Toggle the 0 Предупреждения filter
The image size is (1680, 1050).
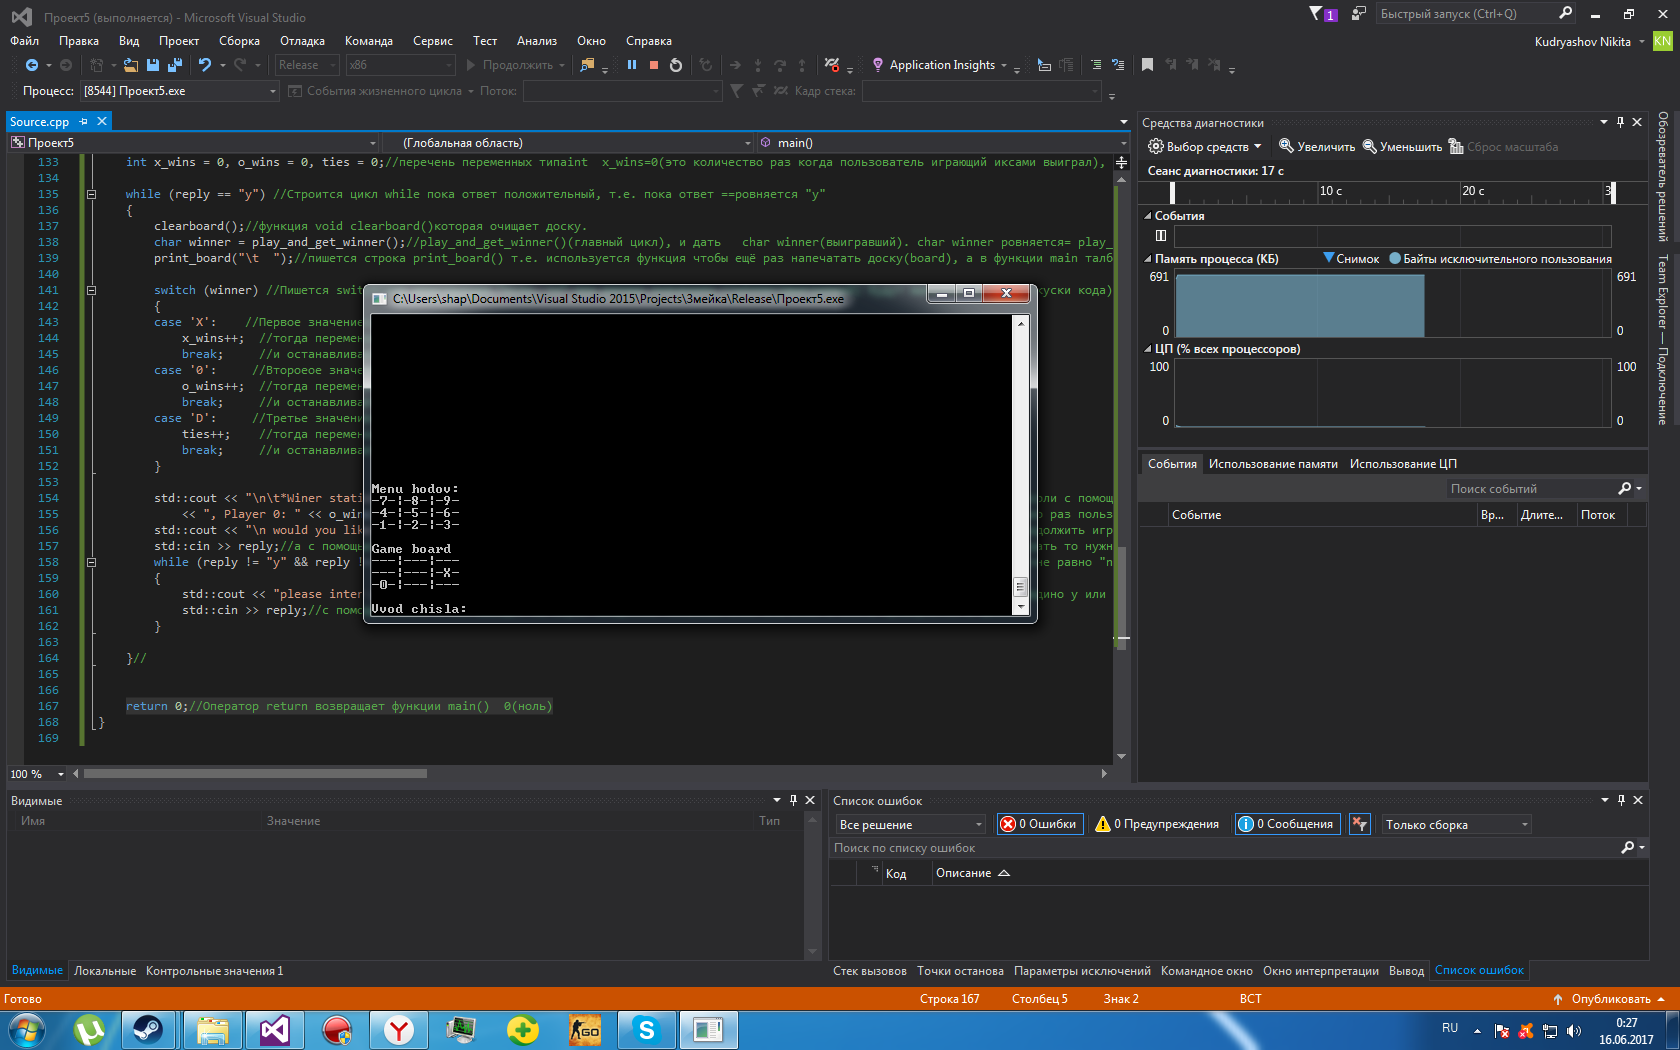click(x=1157, y=824)
